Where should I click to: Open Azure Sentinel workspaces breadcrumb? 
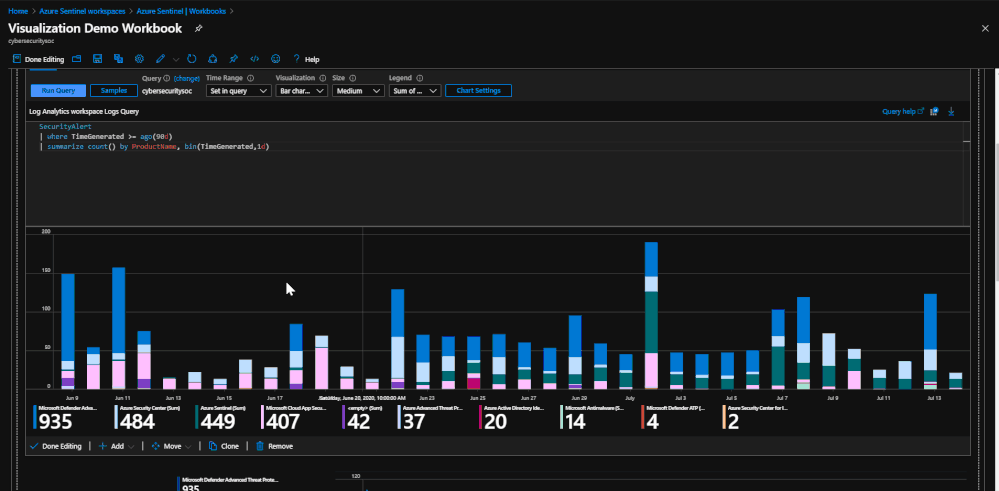coord(82,11)
